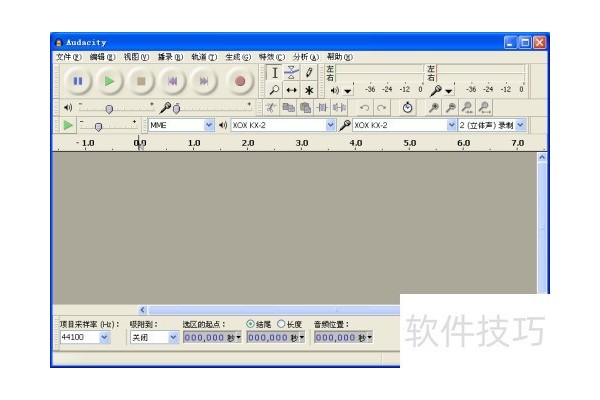This screenshot has height=400, width=600.
Task: Click the Cut scissors icon
Action: (271, 108)
